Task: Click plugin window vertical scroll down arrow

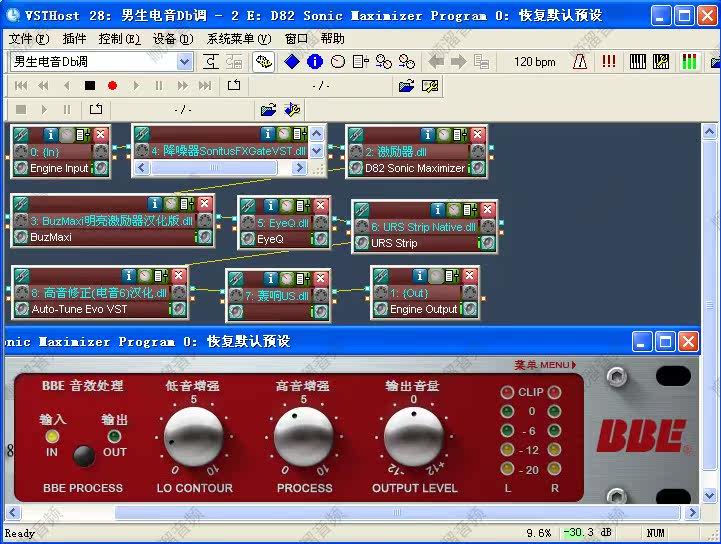Action: [x=710, y=496]
